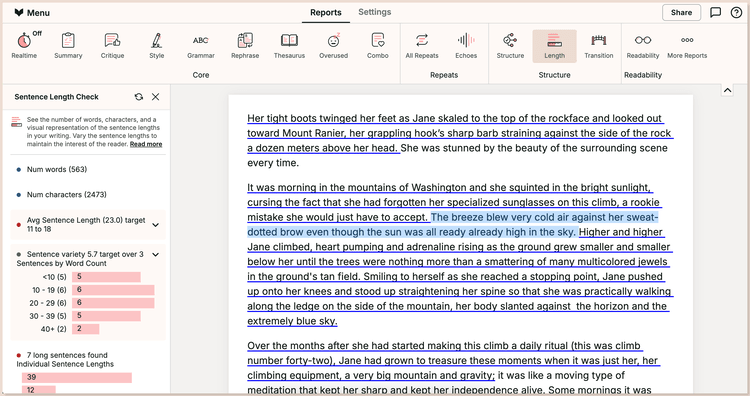Select the 12-word individual sentence bar
The width and height of the screenshot is (750, 396).
point(39,390)
